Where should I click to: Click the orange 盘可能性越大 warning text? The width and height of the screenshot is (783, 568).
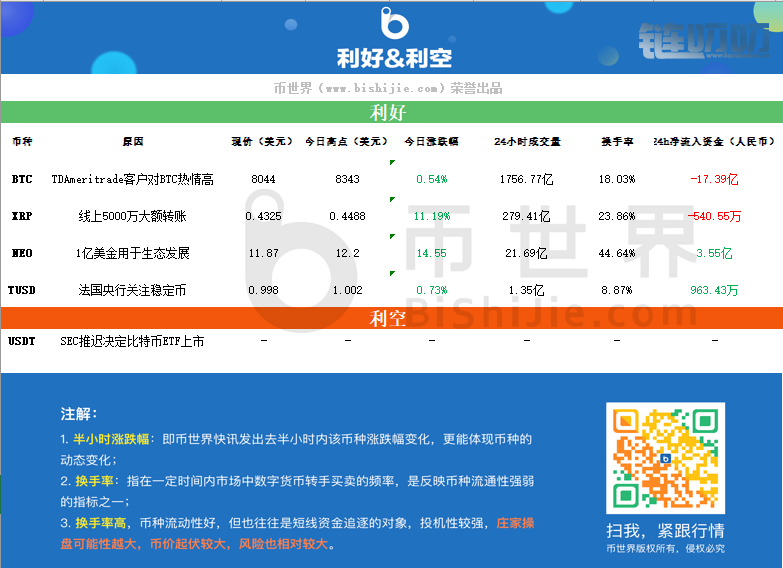pos(98,544)
